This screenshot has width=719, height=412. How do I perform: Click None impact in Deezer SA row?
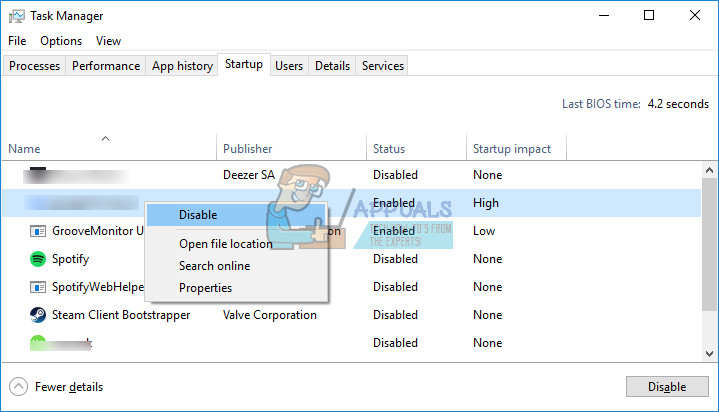tap(487, 175)
